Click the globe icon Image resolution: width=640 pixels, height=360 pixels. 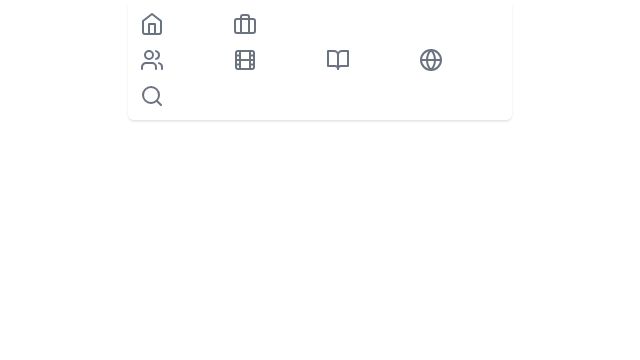point(431,60)
